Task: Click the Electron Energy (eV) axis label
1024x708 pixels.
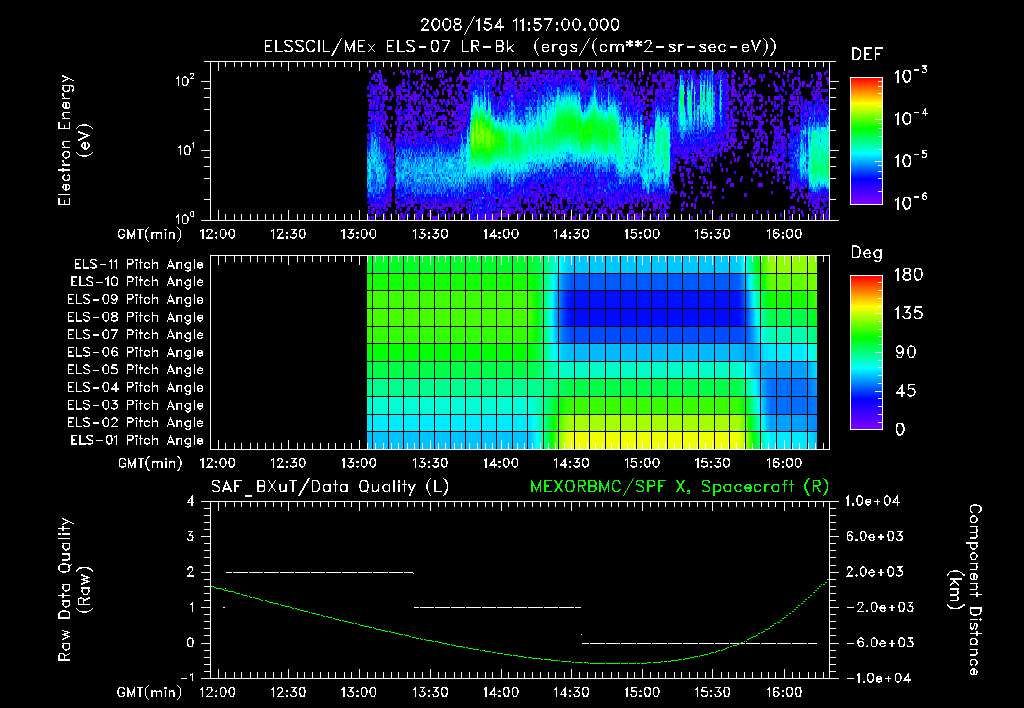Action: [74, 140]
